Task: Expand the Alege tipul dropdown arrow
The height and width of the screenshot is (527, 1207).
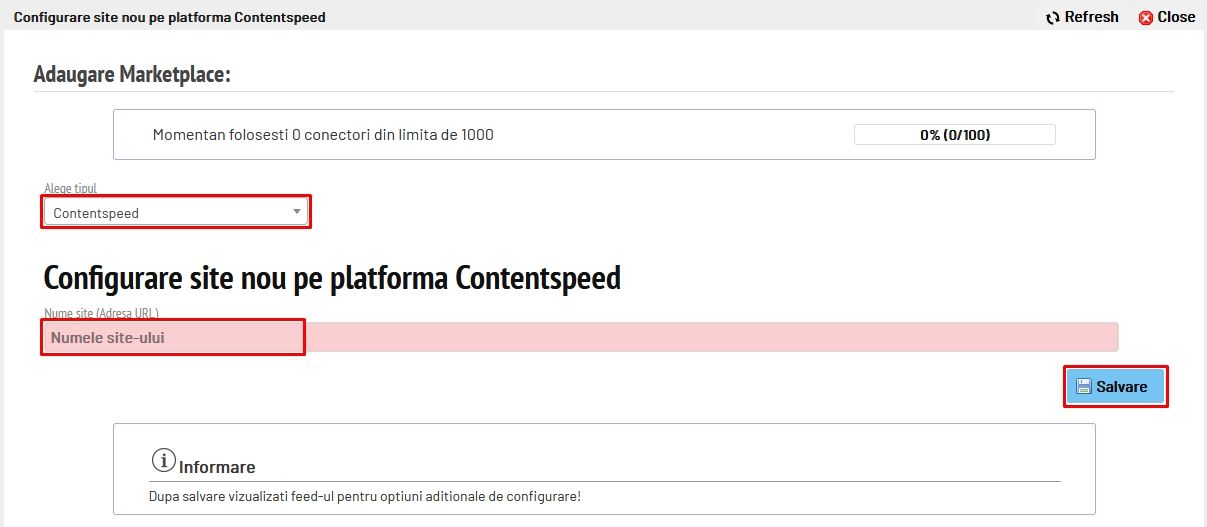Action: pos(296,212)
